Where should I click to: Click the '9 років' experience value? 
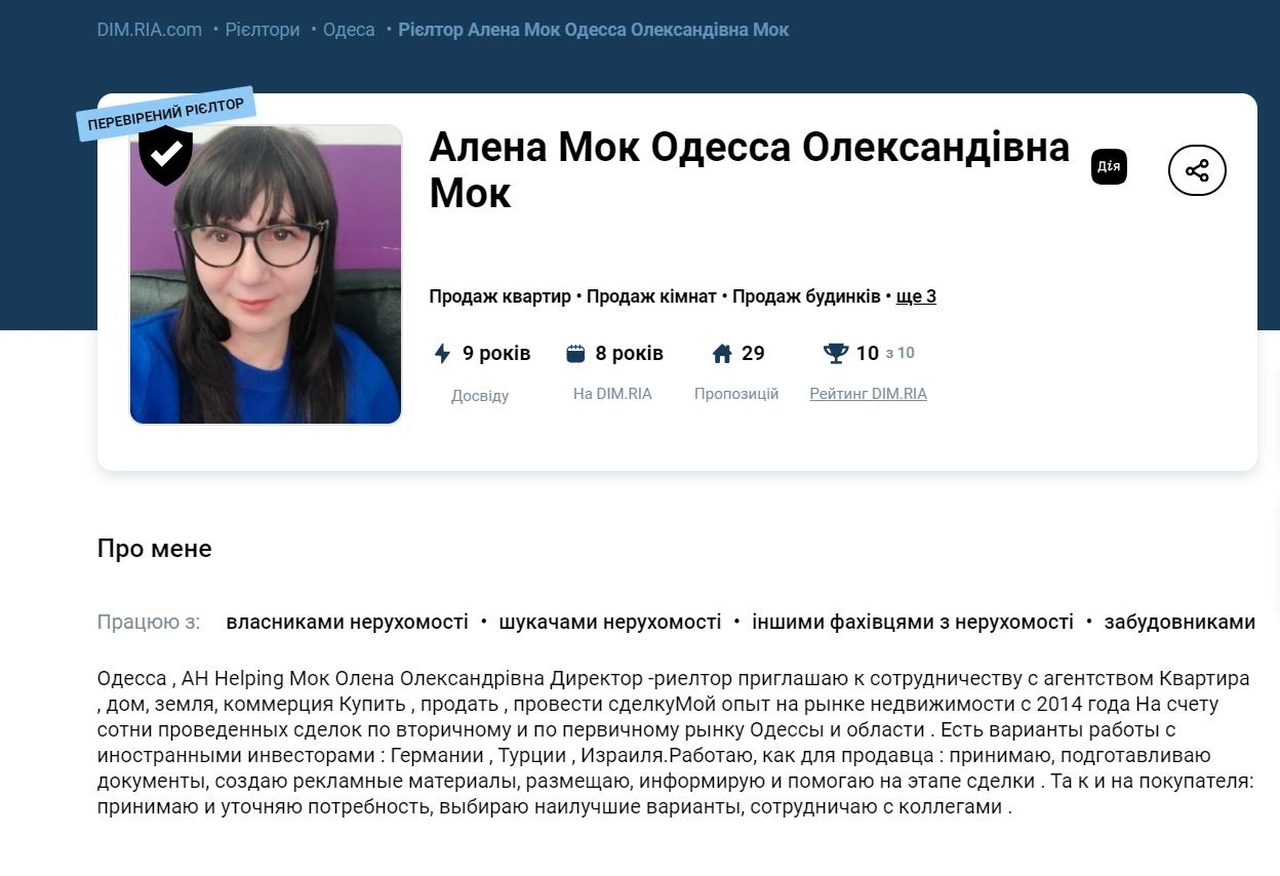(x=496, y=353)
